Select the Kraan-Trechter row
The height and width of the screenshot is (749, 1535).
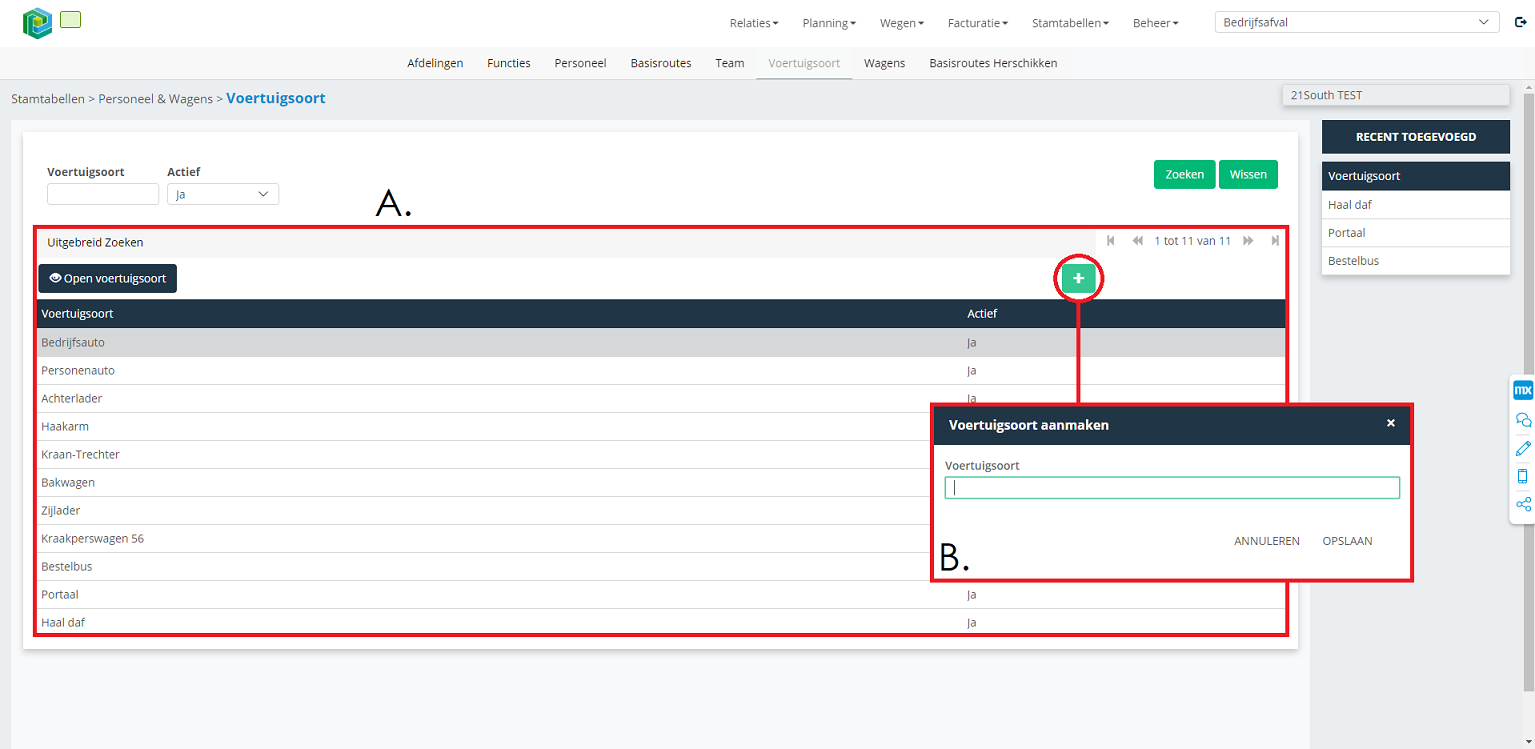coord(484,454)
